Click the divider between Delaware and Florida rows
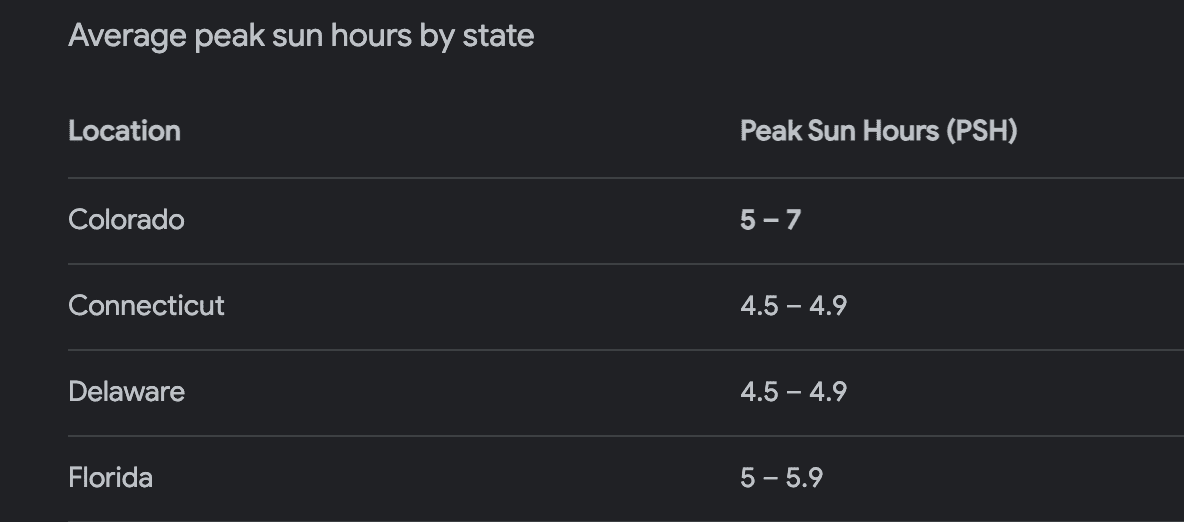Screen dimensions: 1184x522 pos(626,436)
